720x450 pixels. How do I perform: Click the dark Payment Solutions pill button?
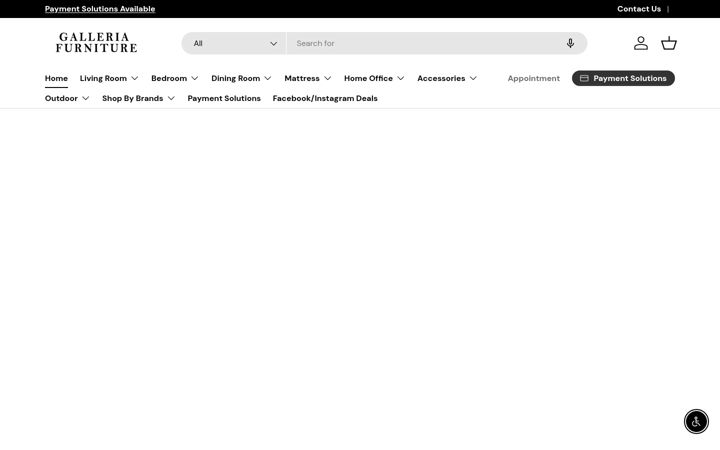[x=623, y=79]
